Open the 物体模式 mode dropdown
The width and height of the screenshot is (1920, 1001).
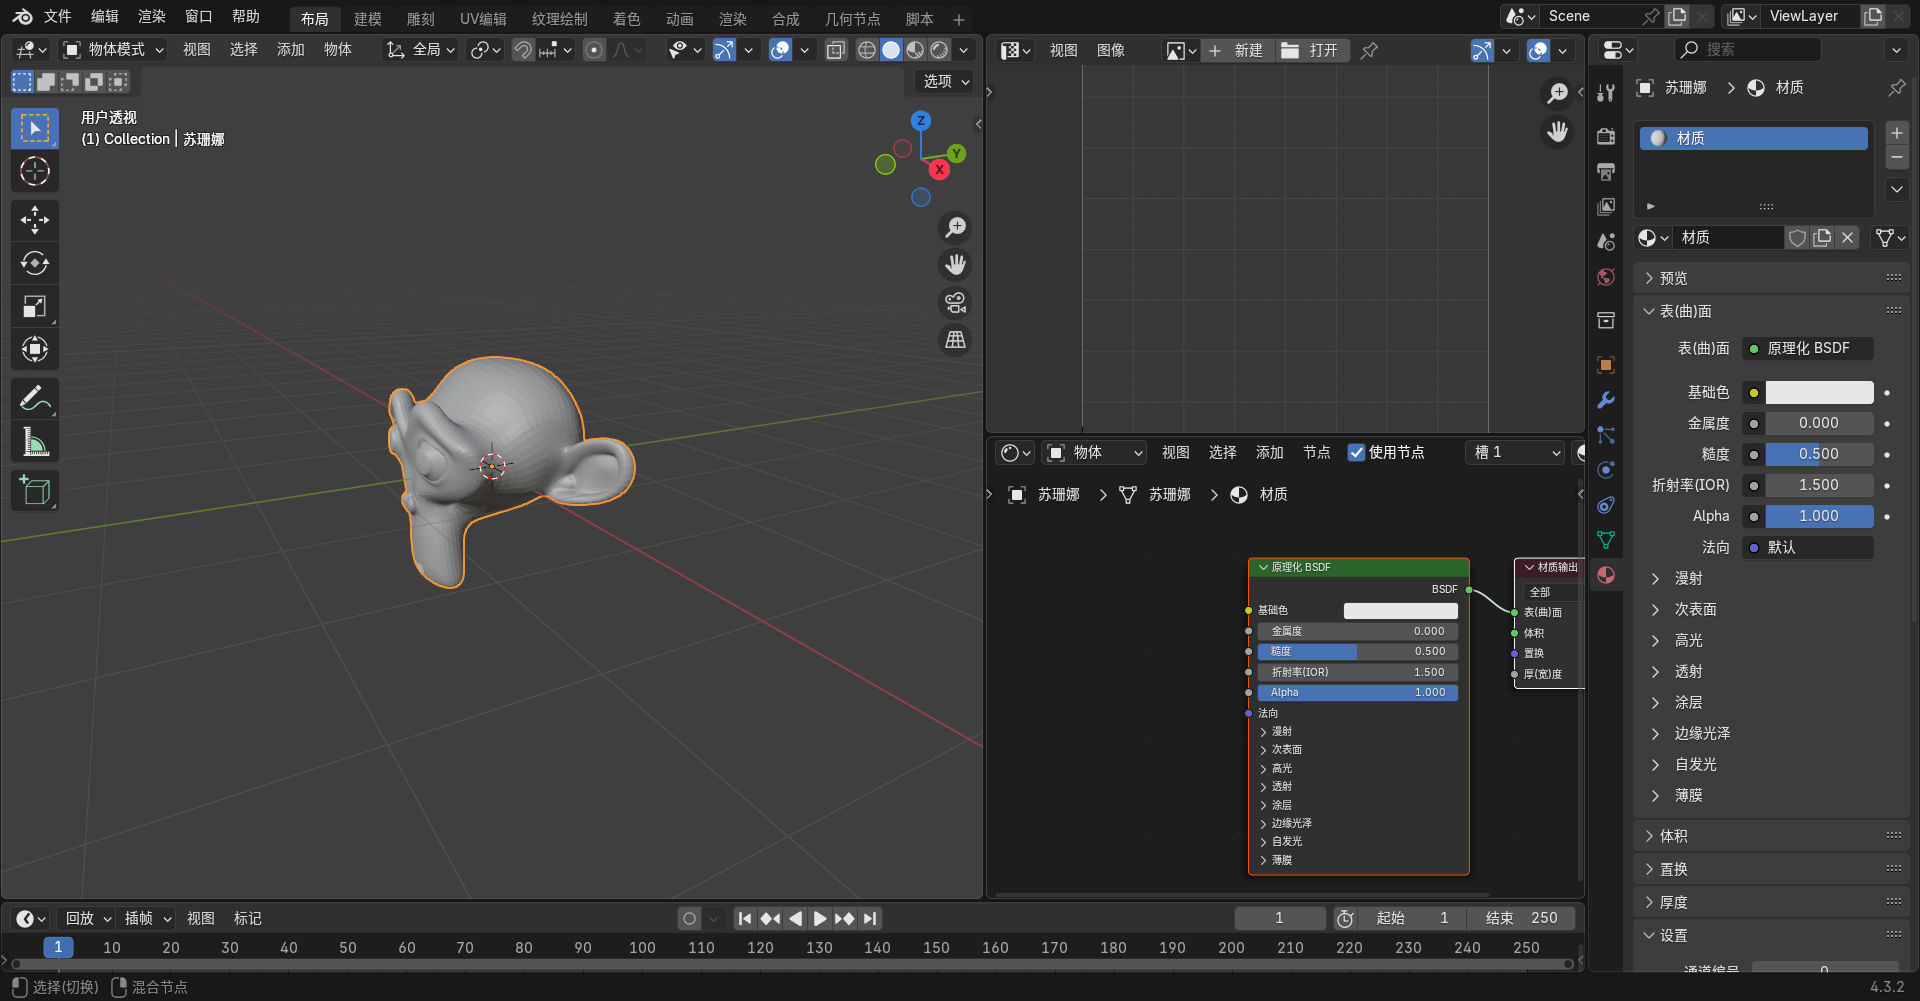tap(114, 50)
